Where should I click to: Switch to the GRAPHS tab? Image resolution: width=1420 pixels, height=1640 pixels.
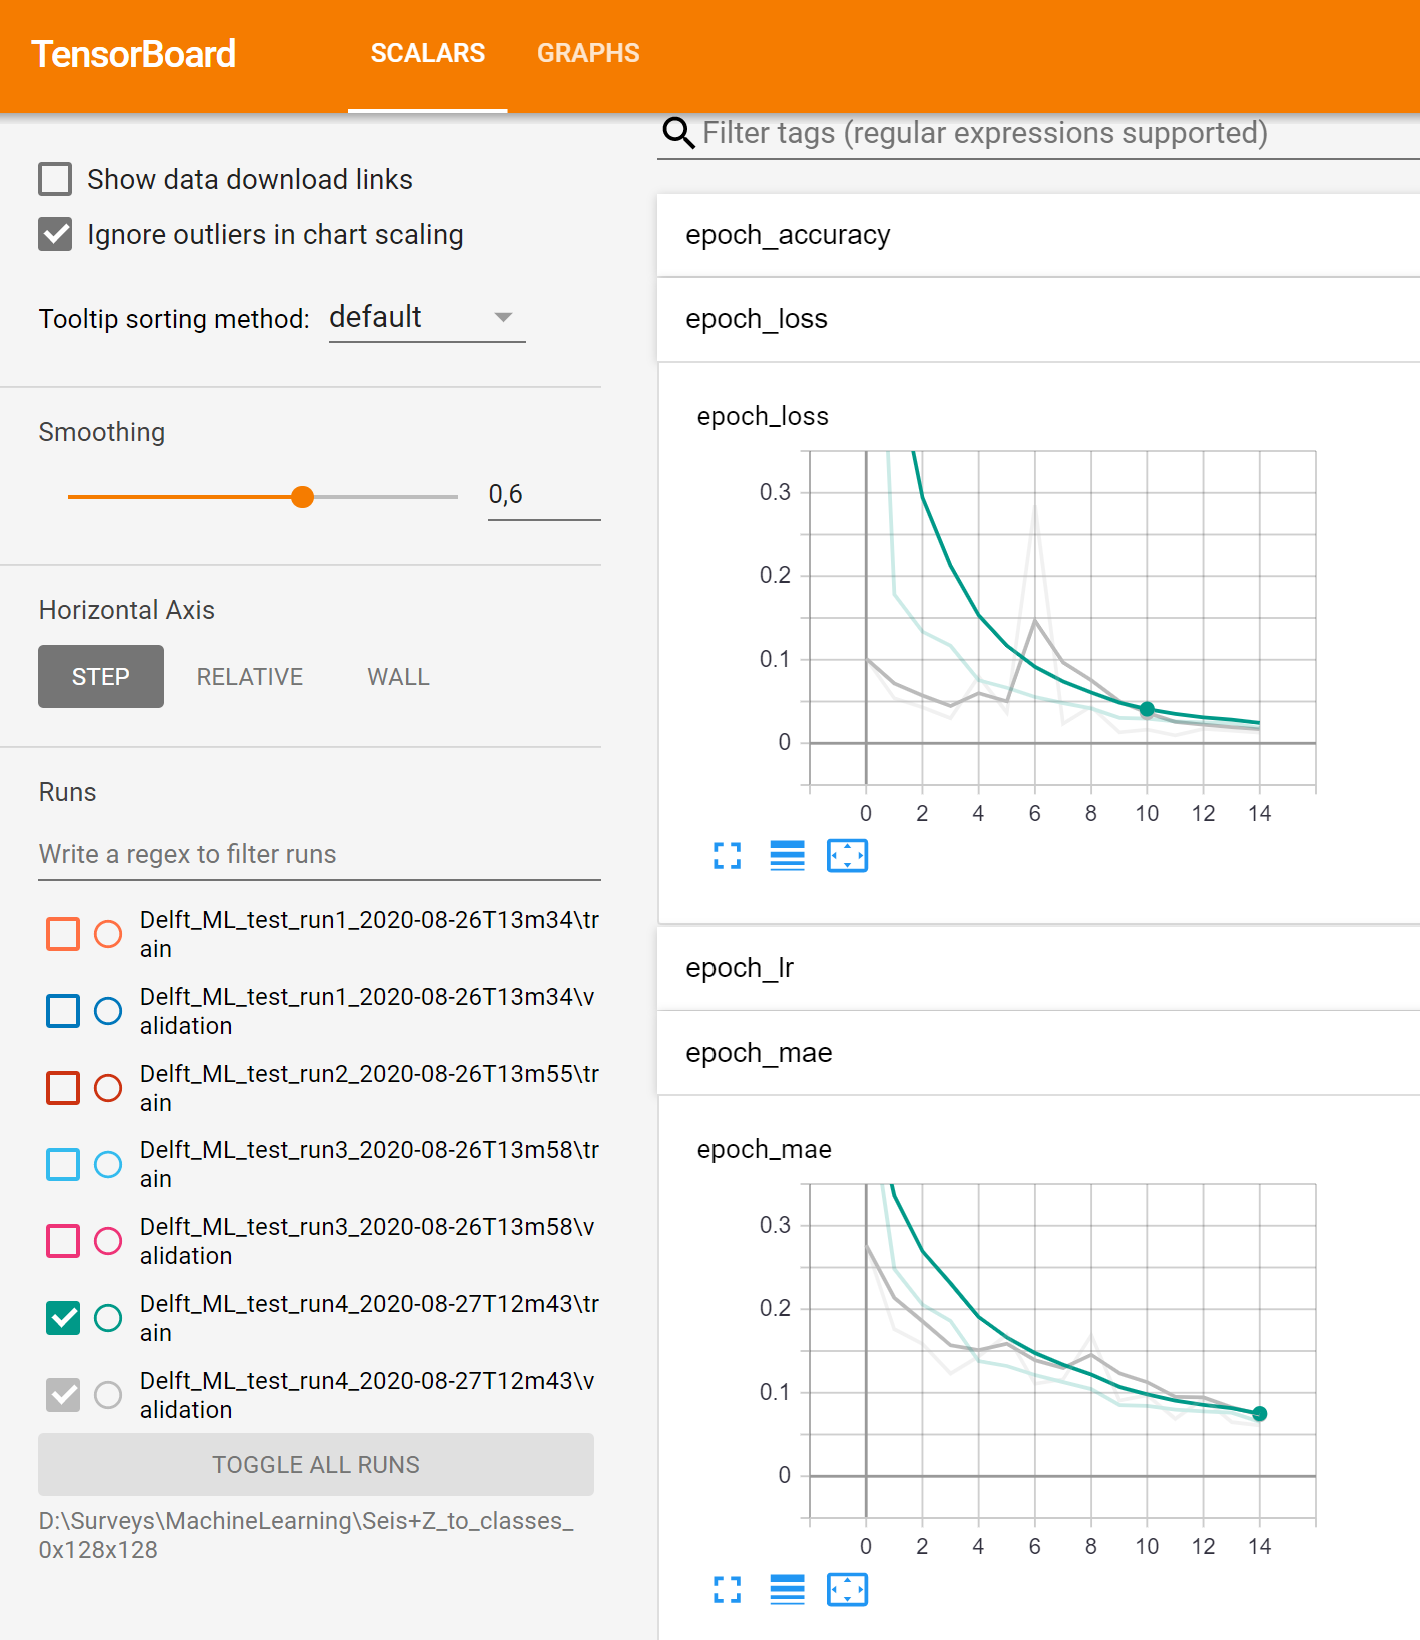coord(588,54)
